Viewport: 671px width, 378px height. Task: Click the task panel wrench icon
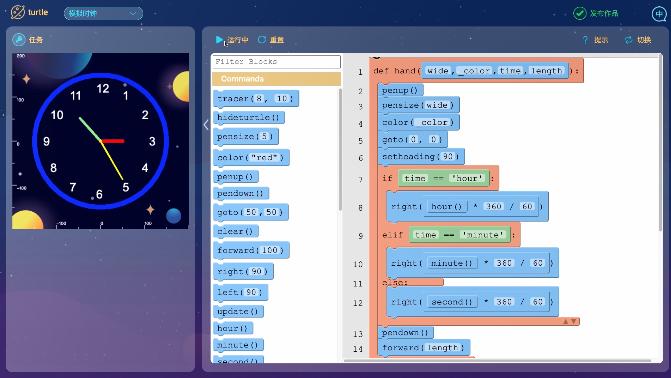click(x=18, y=39)
